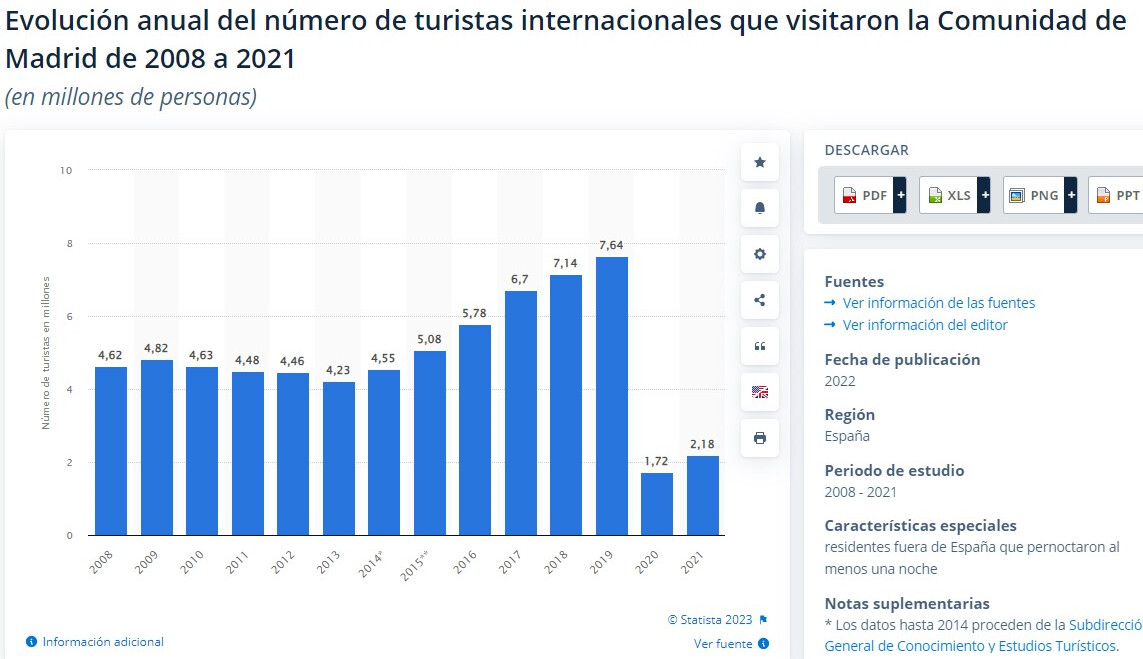Click the bell notification icon
Screen dimensions: 1143x659
759,208
